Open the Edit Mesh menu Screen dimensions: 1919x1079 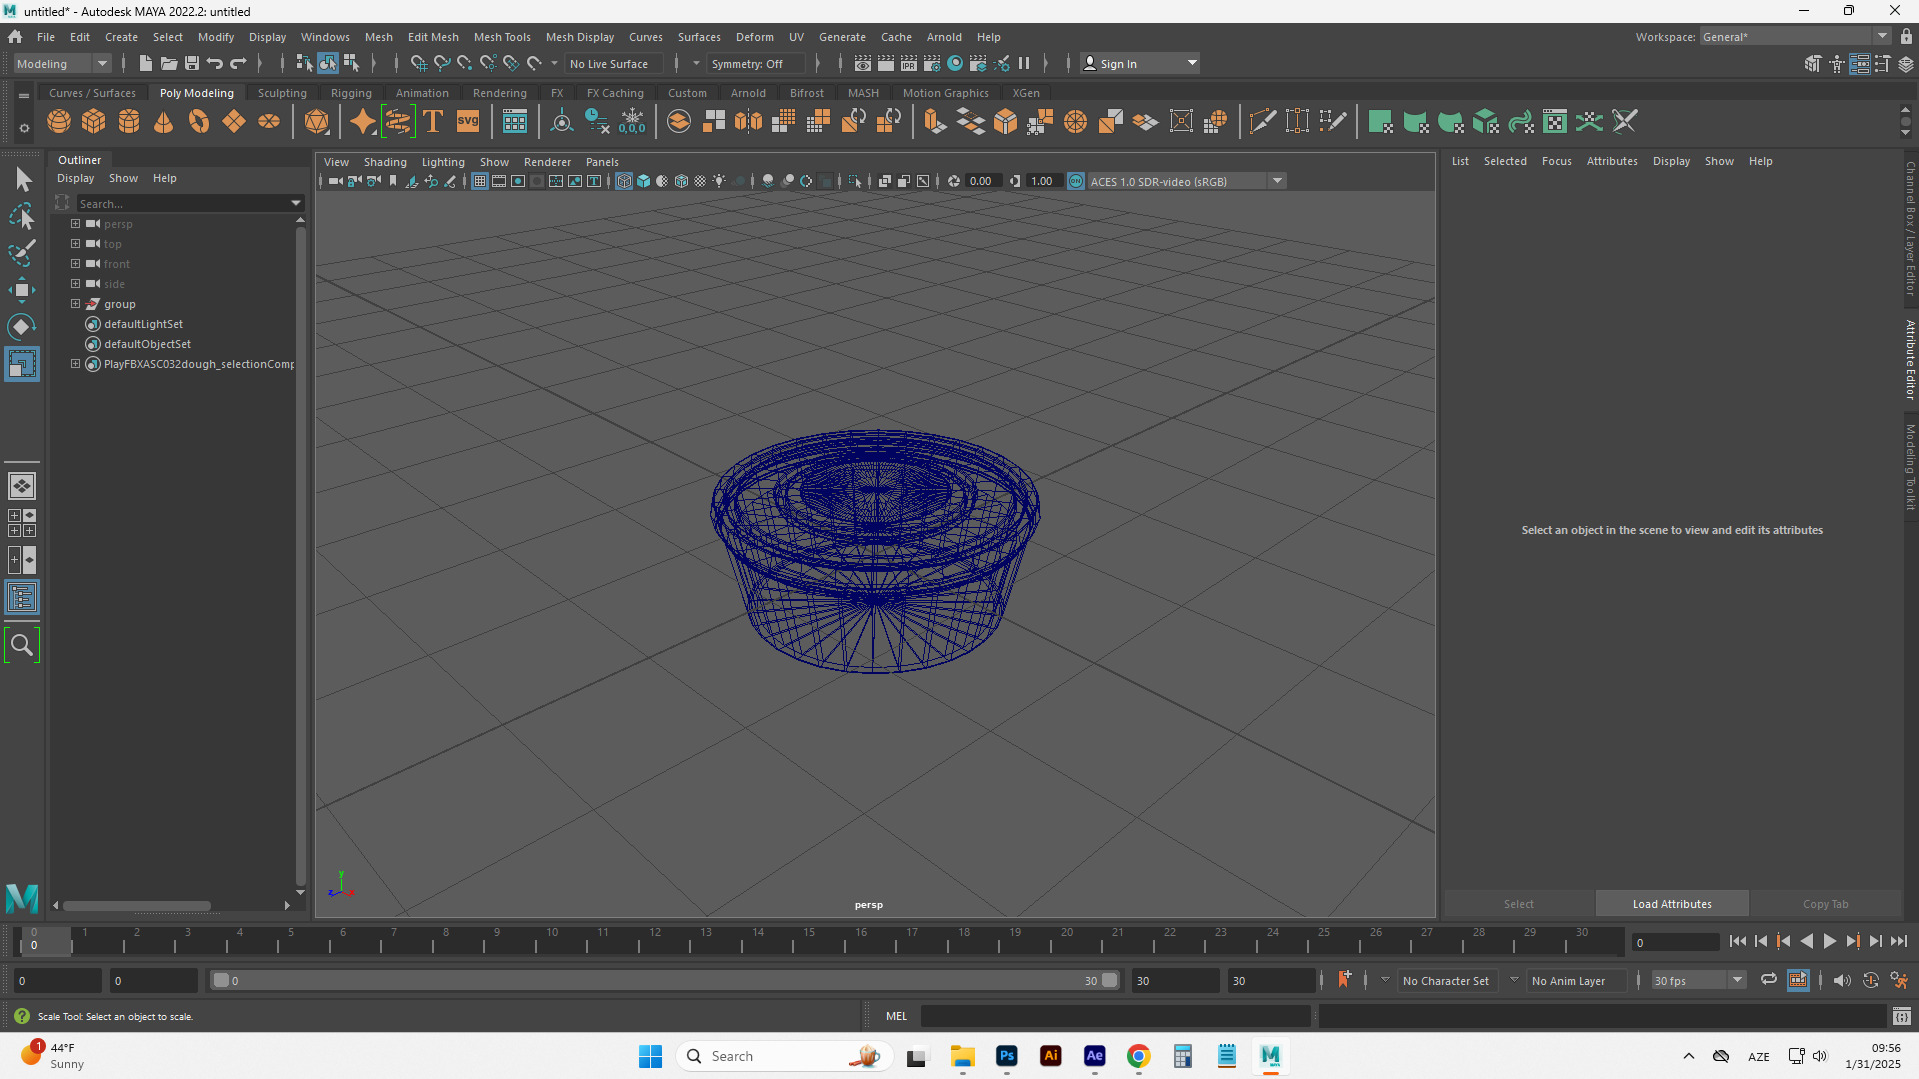pos(433,36)
